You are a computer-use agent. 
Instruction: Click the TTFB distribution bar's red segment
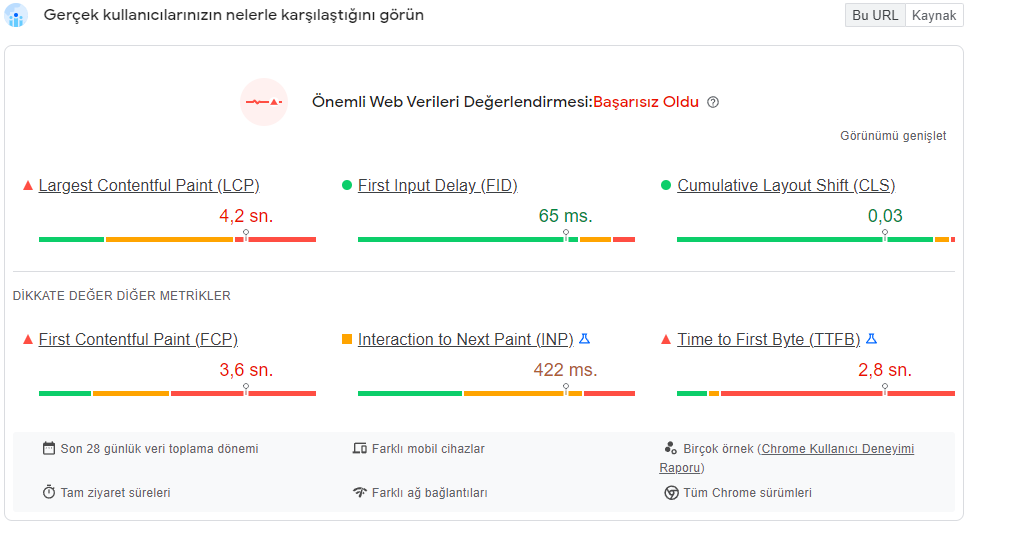point(838,394)
